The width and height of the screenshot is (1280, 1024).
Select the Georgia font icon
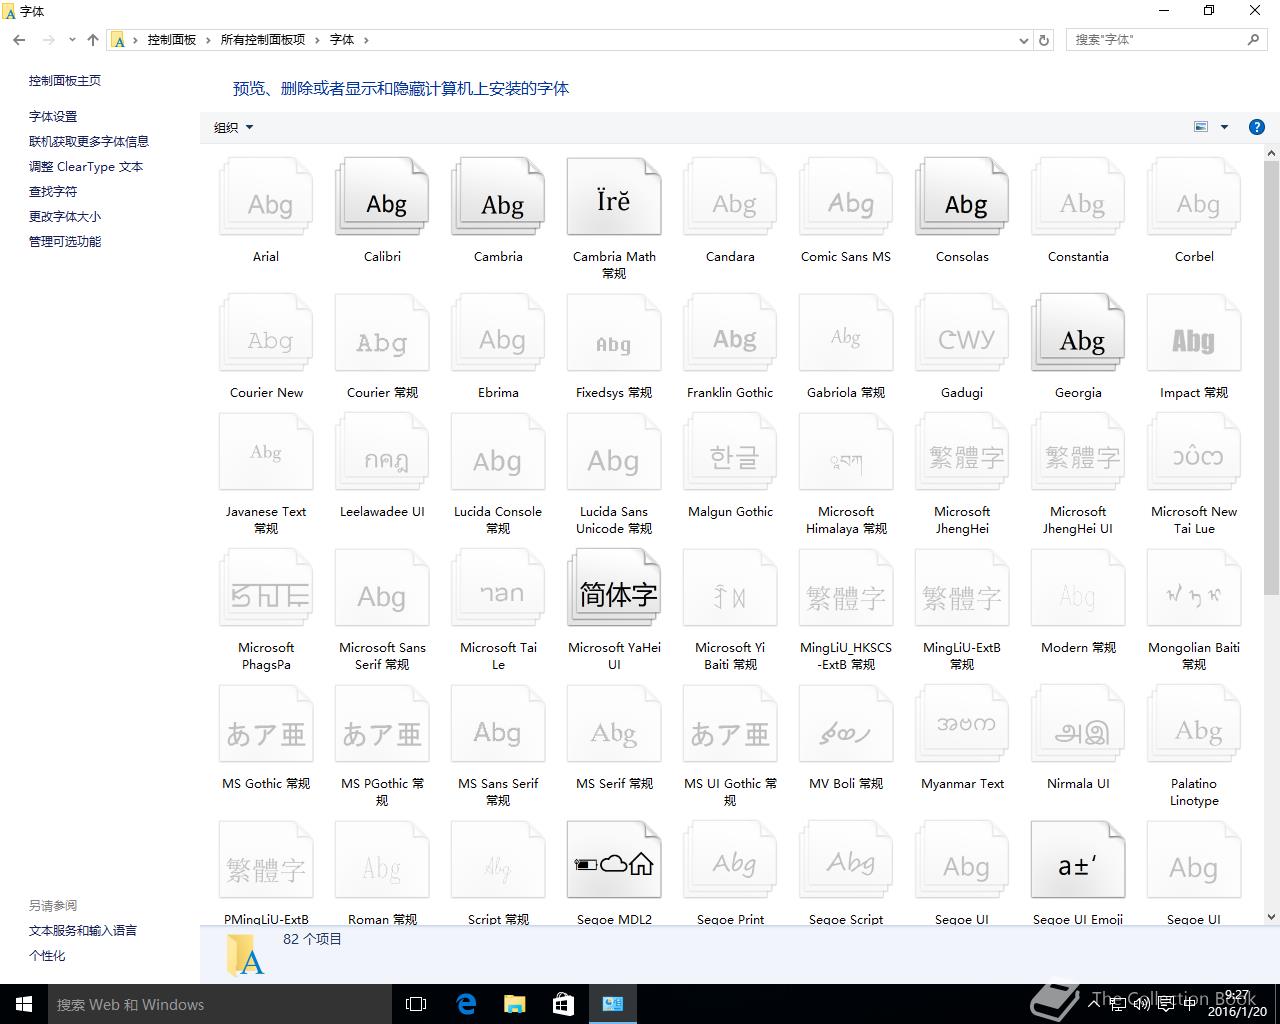pos(1078,333)
